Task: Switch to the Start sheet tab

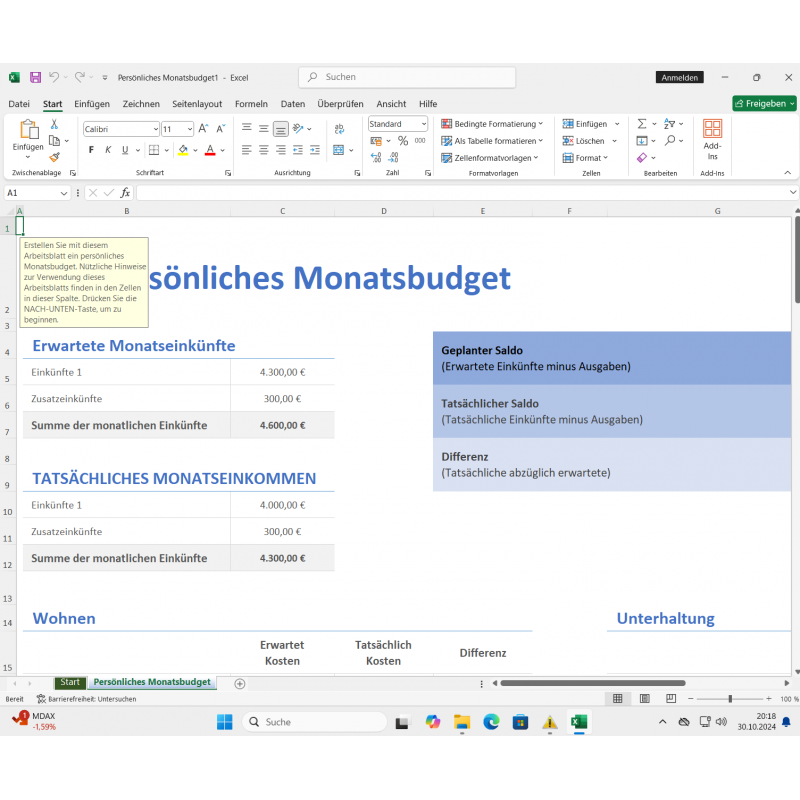Action: (69, 683)
